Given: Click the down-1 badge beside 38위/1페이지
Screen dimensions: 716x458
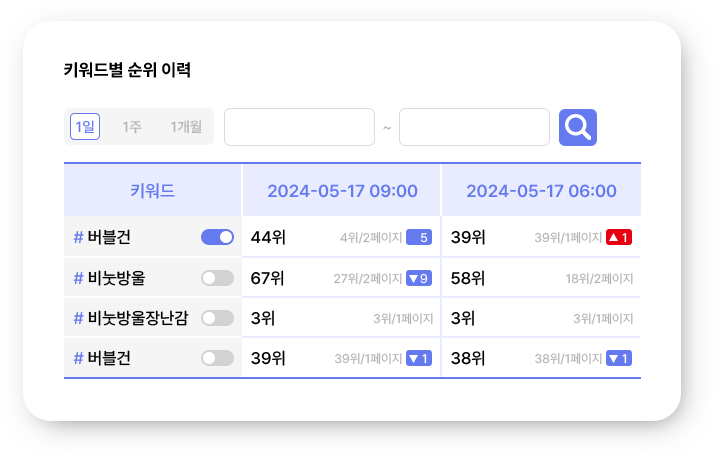Looking at the screenshot, I should coord(619,358).
